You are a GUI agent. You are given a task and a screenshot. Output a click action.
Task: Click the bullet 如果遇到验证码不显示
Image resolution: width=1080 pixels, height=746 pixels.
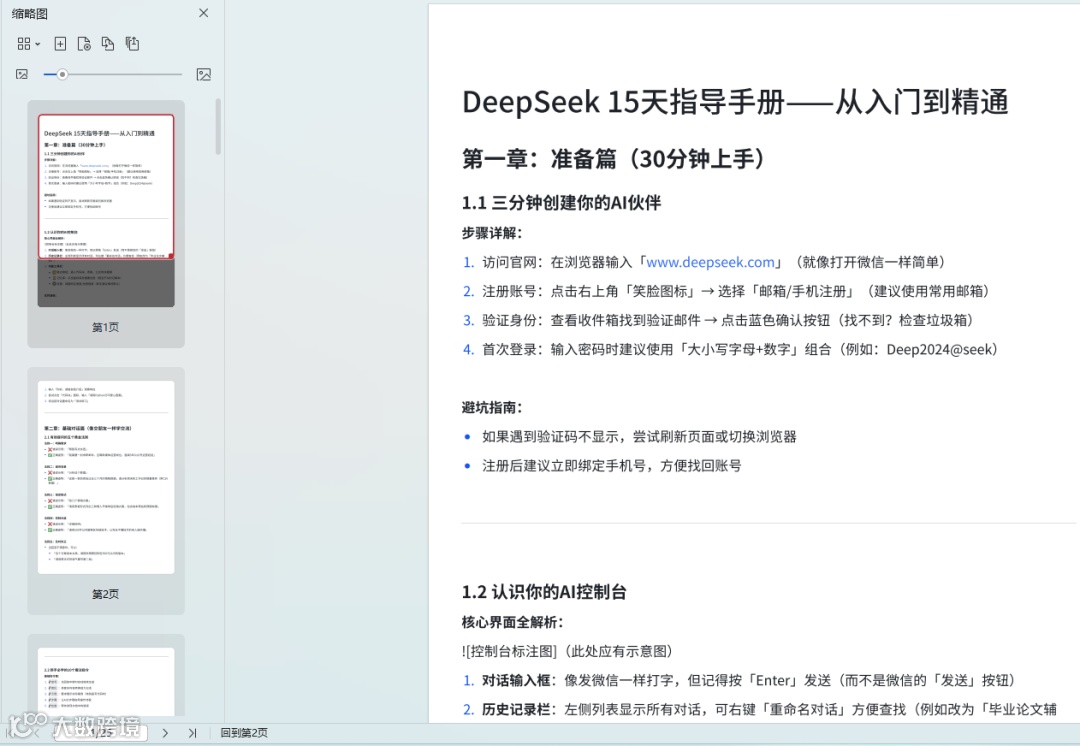[x=639, y=437]
